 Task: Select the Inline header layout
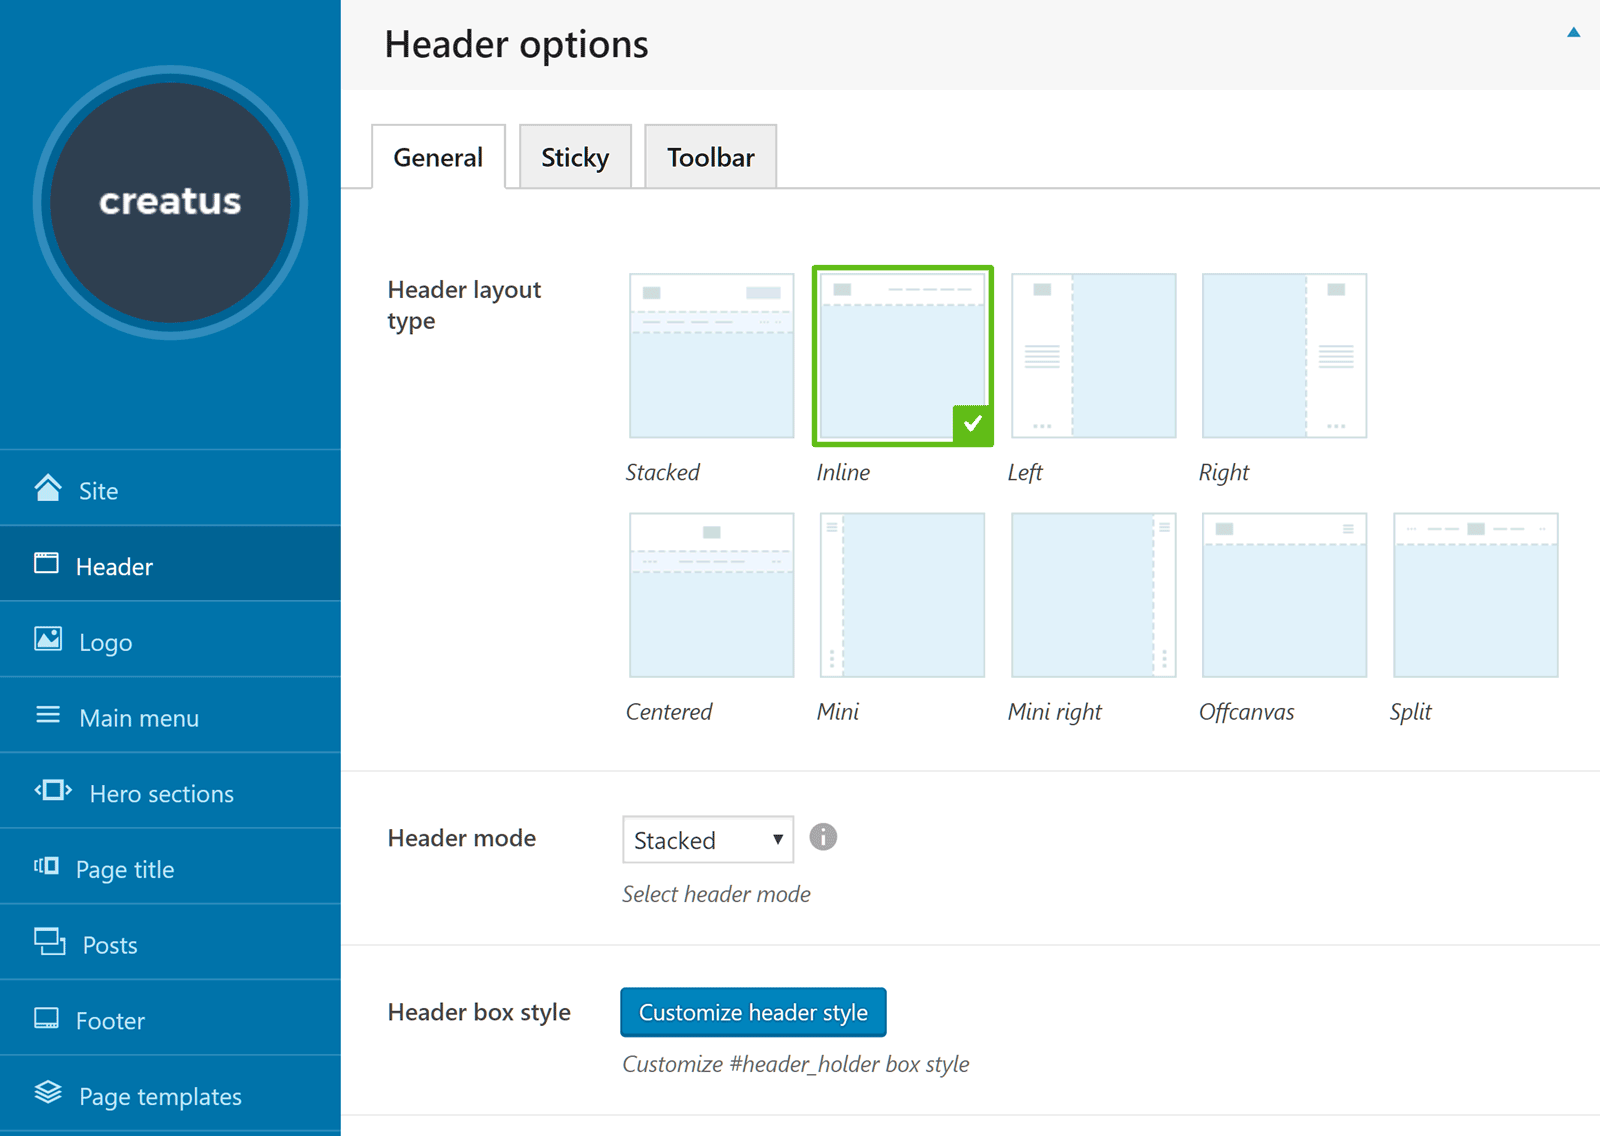click(x=903, y=356)
